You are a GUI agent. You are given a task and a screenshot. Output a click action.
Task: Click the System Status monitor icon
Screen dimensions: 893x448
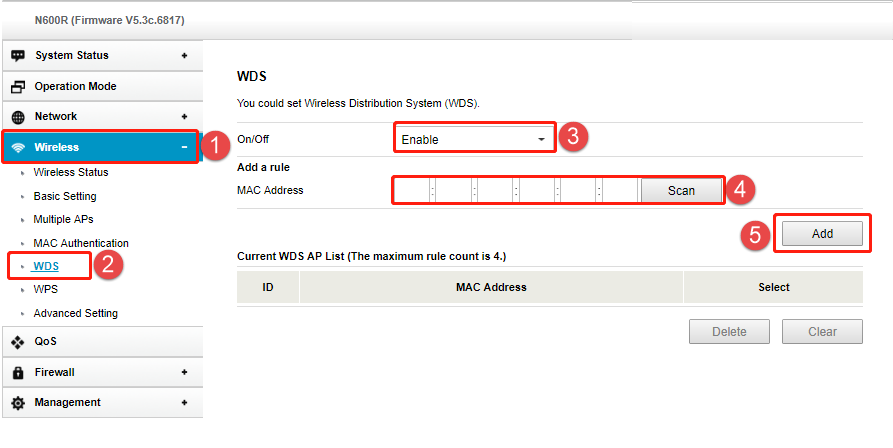(x=17, y=55)
